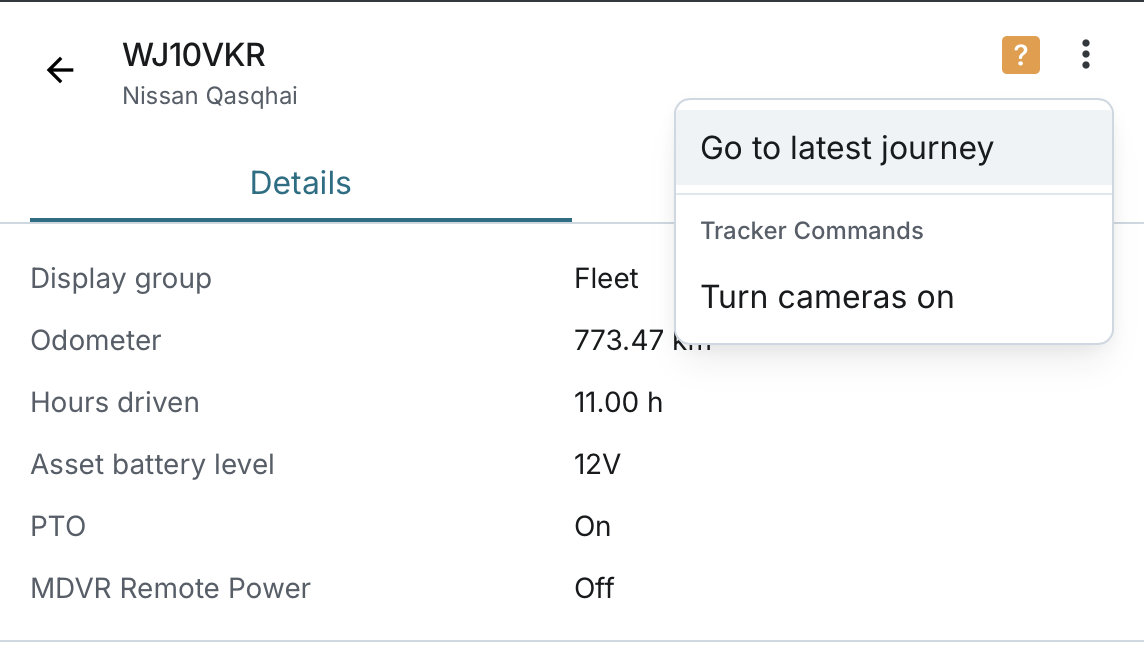Image resolution: width=1144 pixels, height=648 pixels.
Task: Switch to the Details tab
Action: click(300, 183)
